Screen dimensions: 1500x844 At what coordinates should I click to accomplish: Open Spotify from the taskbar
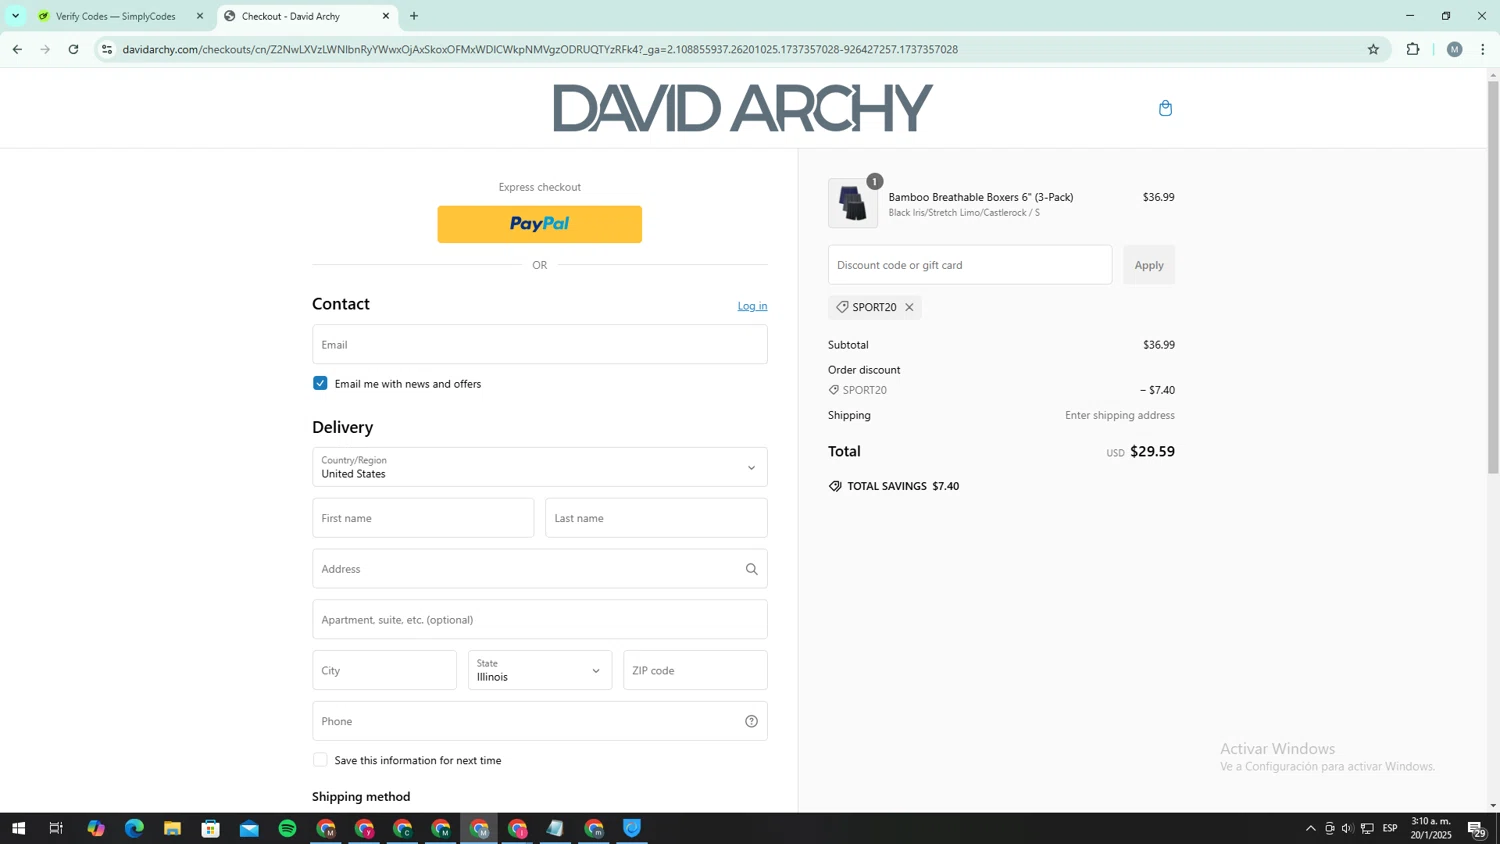pyautogui.click(x=287, y=828)
